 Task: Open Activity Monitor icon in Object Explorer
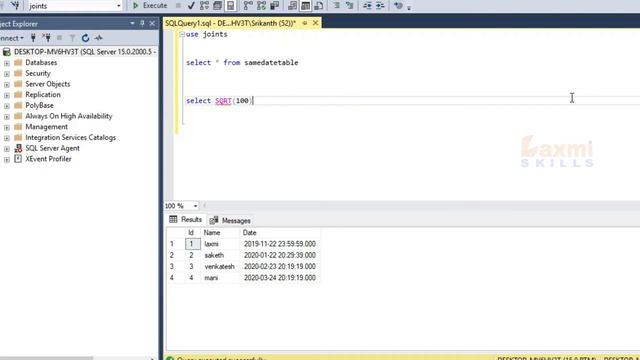click(98, 38)
